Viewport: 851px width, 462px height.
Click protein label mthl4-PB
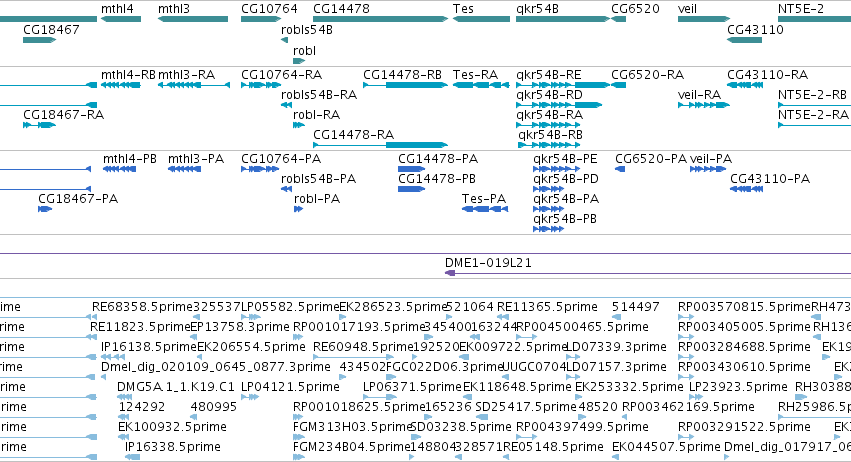130,159
